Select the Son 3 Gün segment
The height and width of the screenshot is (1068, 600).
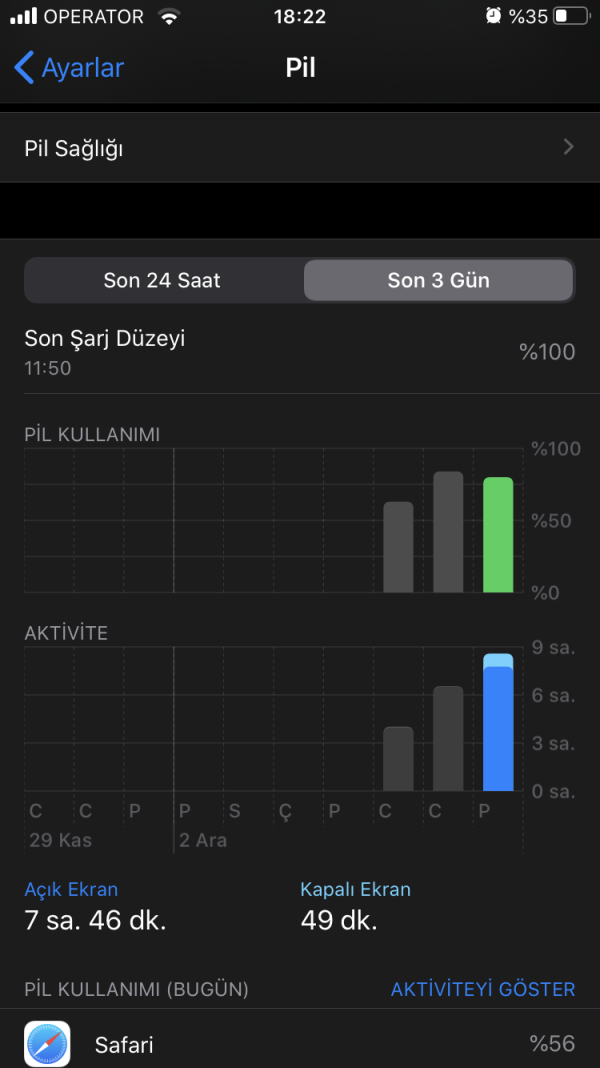coord(438,280)
